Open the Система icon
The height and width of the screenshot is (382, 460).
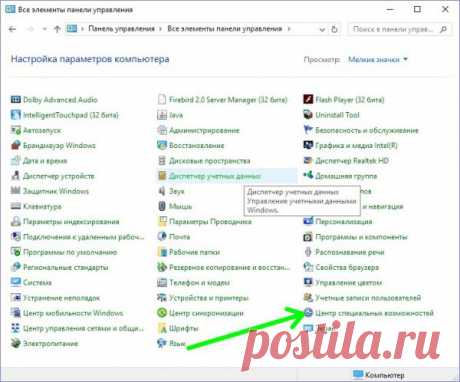(16, 282)
